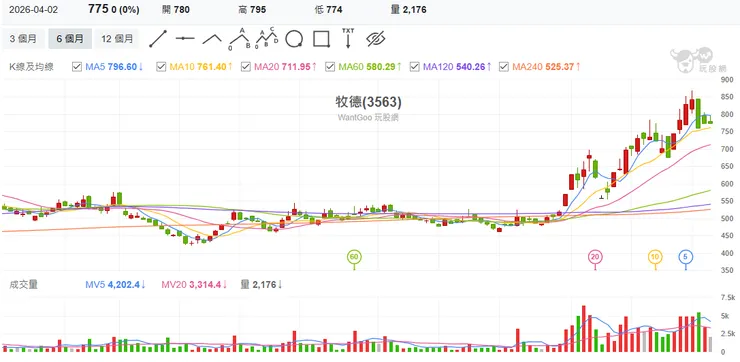
Task: Click the 低 774 low price
Action: point(328,10)
